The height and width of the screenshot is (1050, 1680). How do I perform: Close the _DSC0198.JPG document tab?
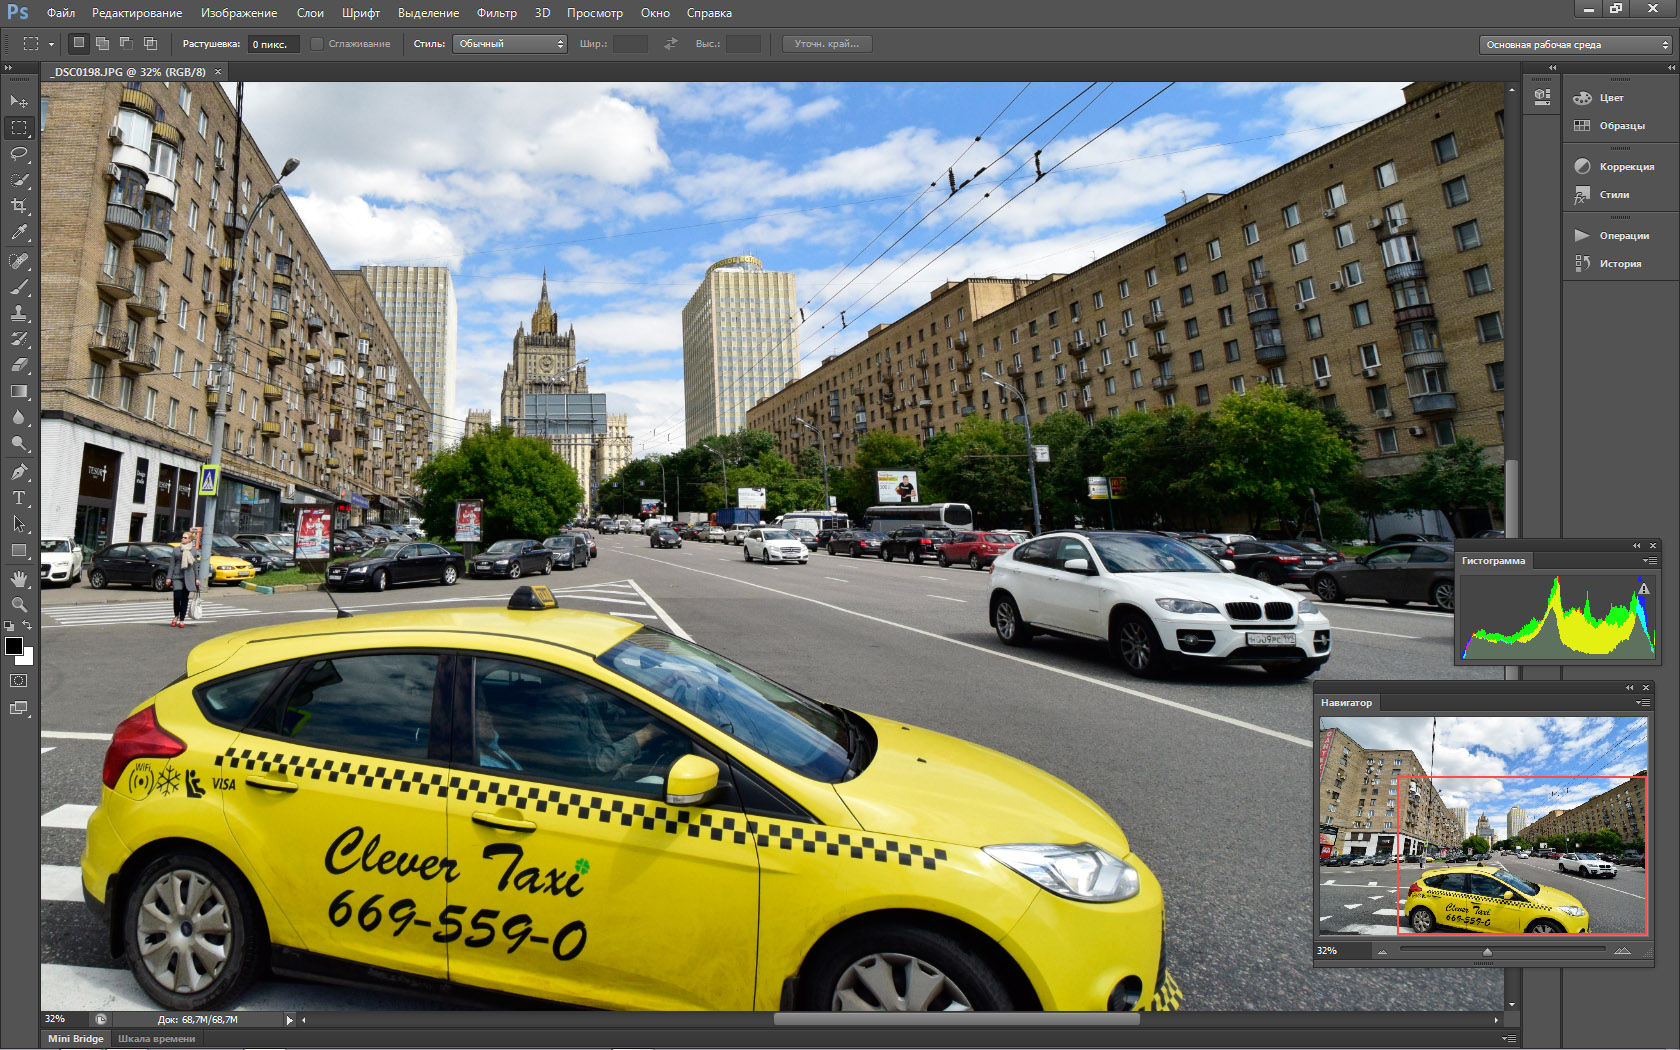pyautogui.click(x=218, y=72)
